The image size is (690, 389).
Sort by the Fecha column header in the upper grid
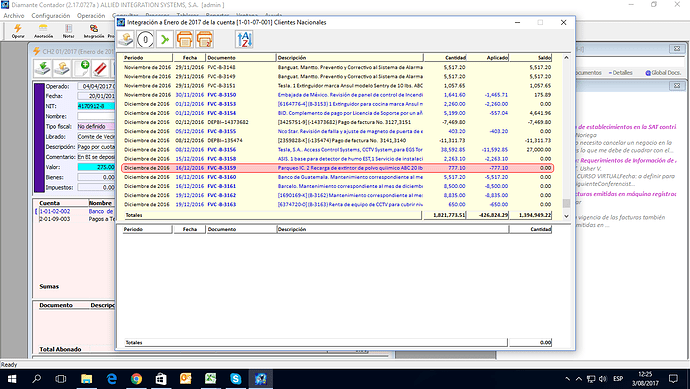(x=190, y=58)
